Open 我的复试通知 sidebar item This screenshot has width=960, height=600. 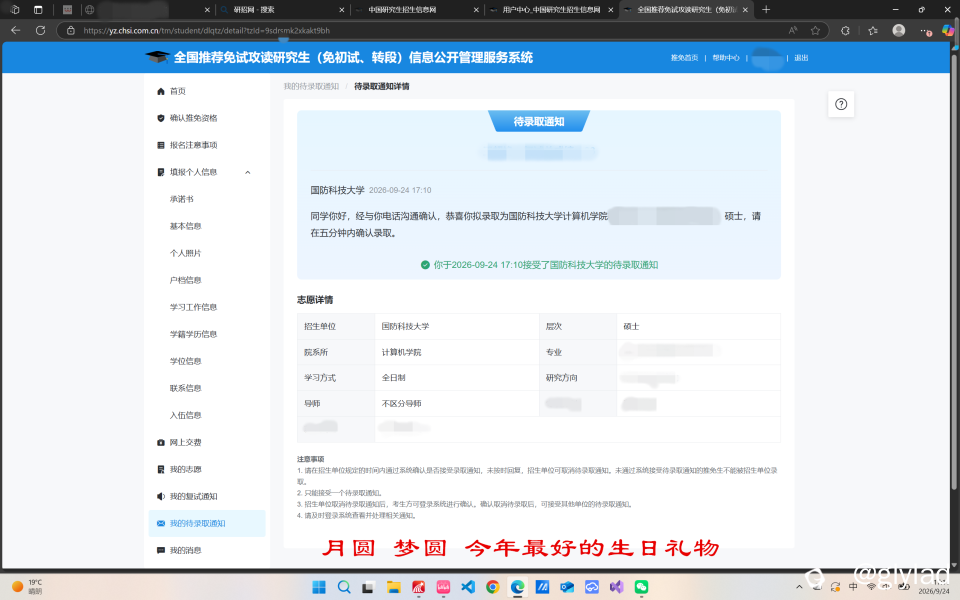coord(193,496)
